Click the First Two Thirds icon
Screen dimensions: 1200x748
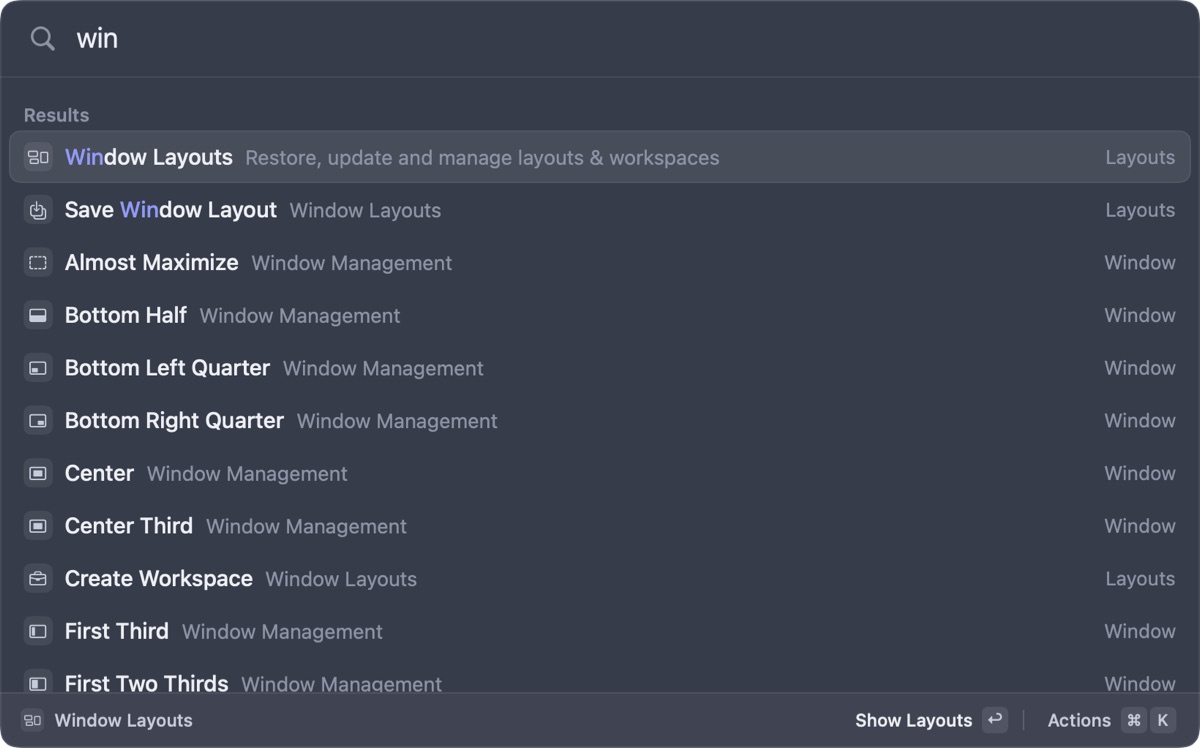(x=38, y=683)
